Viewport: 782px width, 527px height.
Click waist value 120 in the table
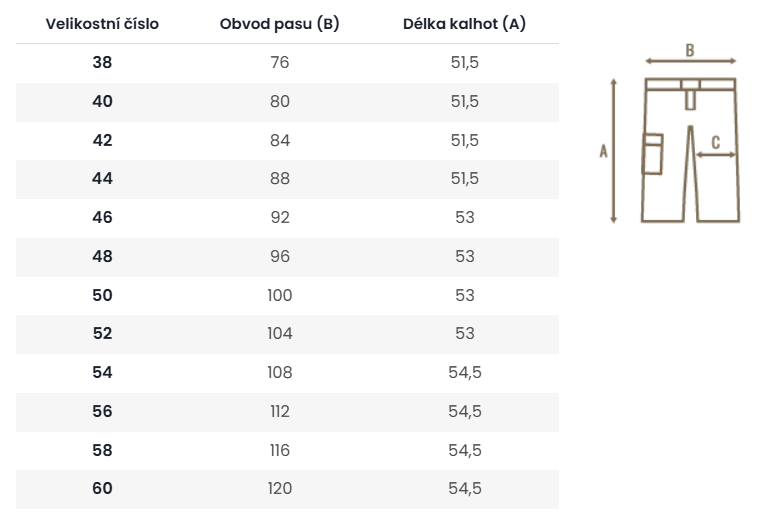280,489
